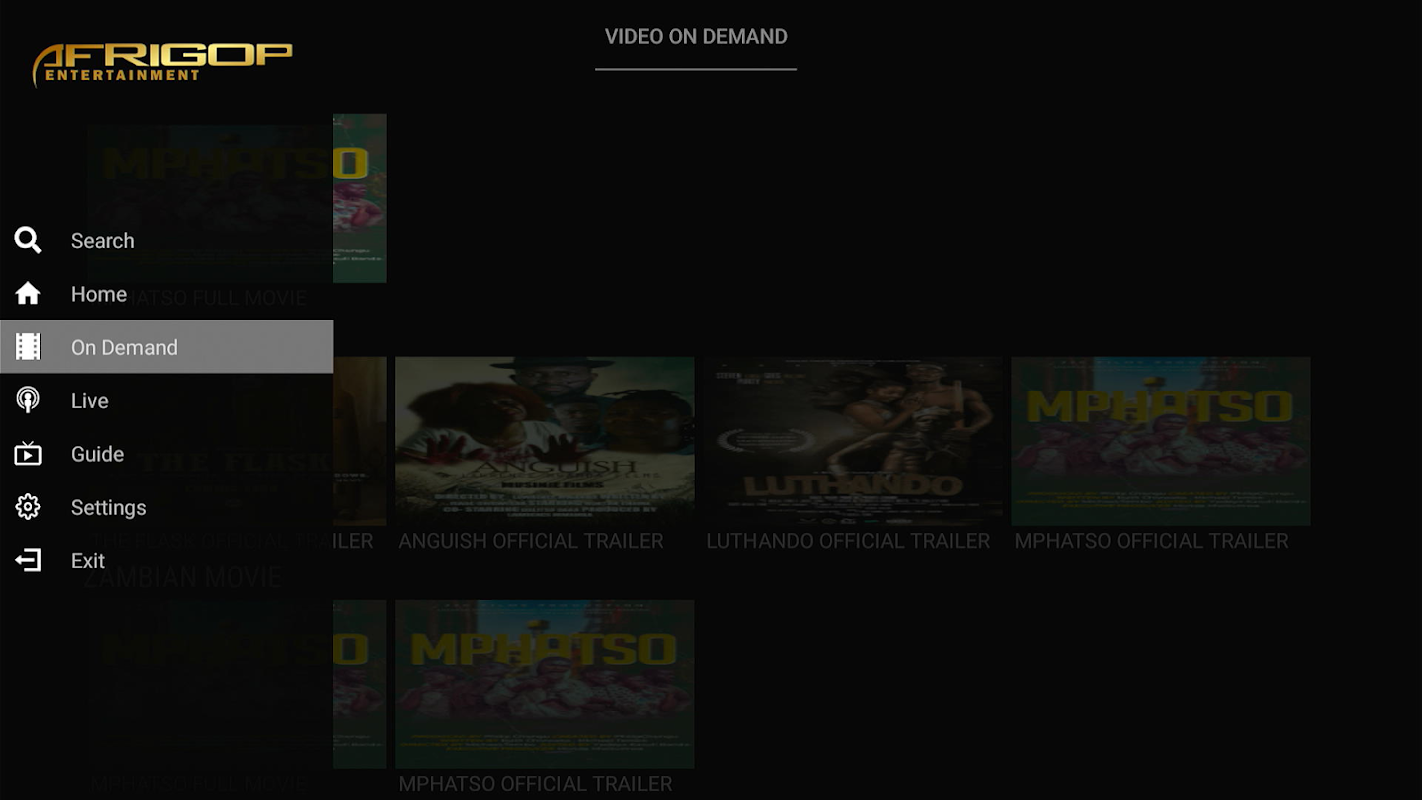This screenshot has width=1422, height=800.
Task: Click the "ANGUISH OFFICIAL TRAILER" title text
Action: coord(531,541)
